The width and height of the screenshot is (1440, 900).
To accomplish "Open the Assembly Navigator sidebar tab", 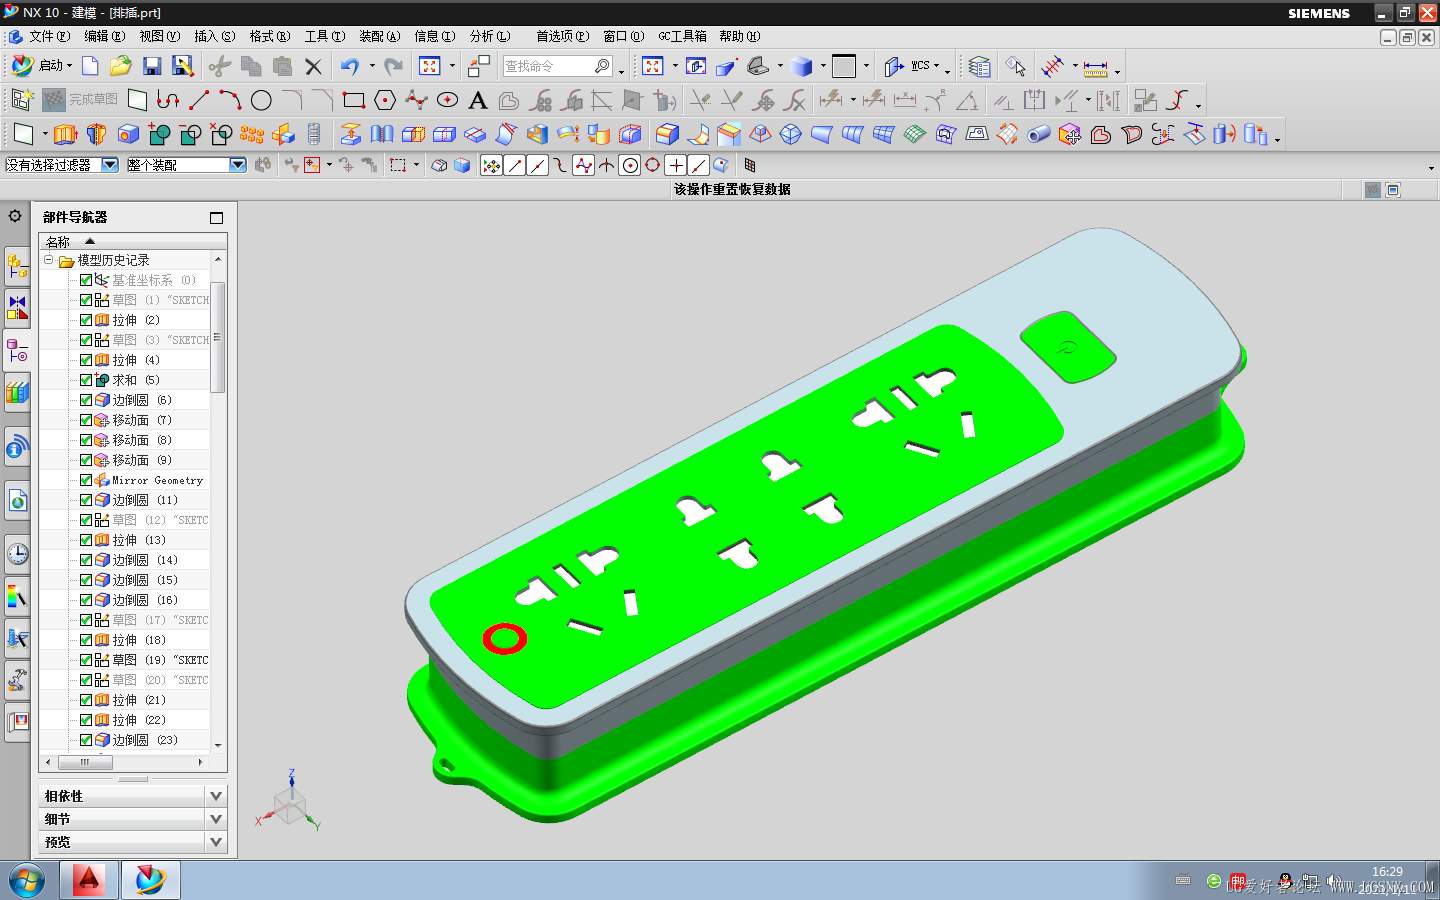I will point(17,266).
